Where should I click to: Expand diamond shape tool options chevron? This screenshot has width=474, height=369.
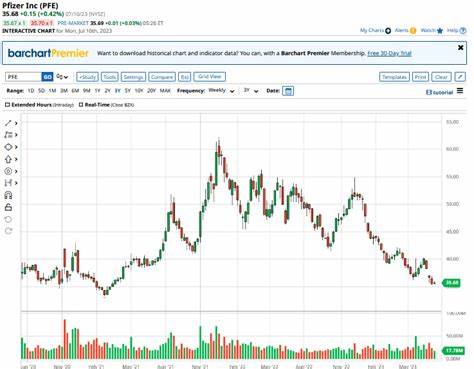click(16, 147)
